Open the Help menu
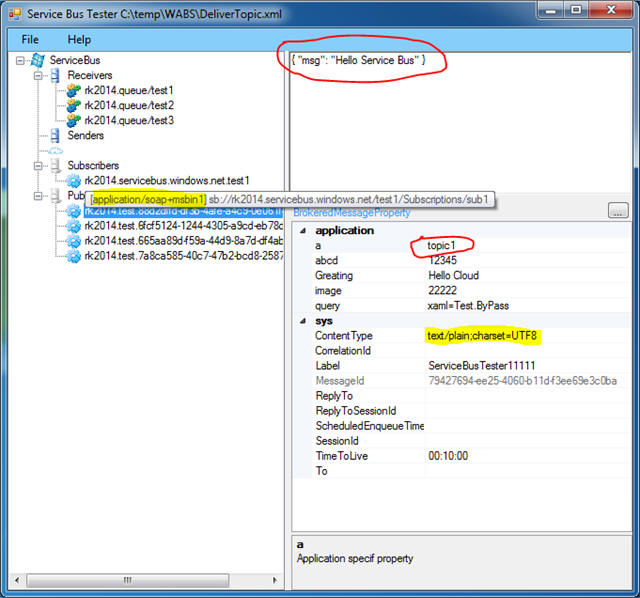This screenshot has height=598, width=640. (x=79, y=40)
